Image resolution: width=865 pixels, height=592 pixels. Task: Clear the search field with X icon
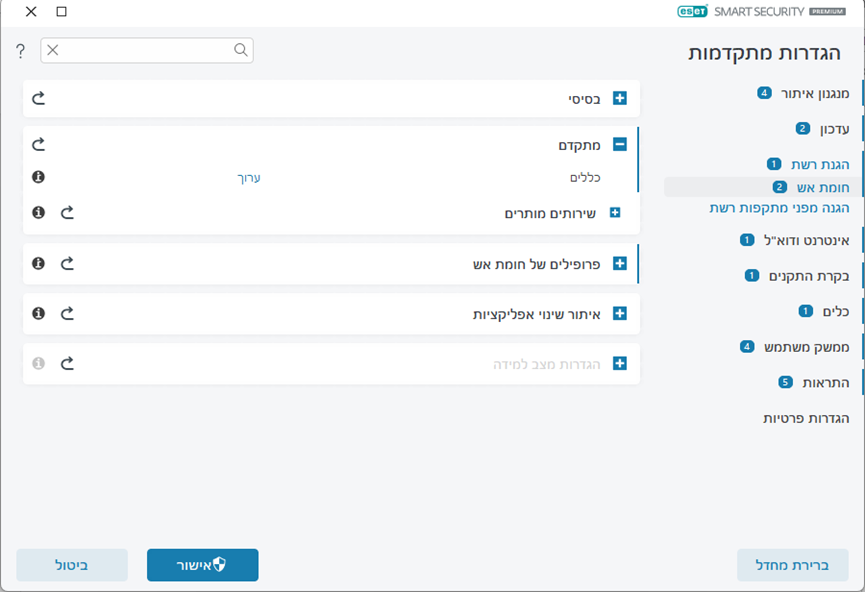point(53,50)
